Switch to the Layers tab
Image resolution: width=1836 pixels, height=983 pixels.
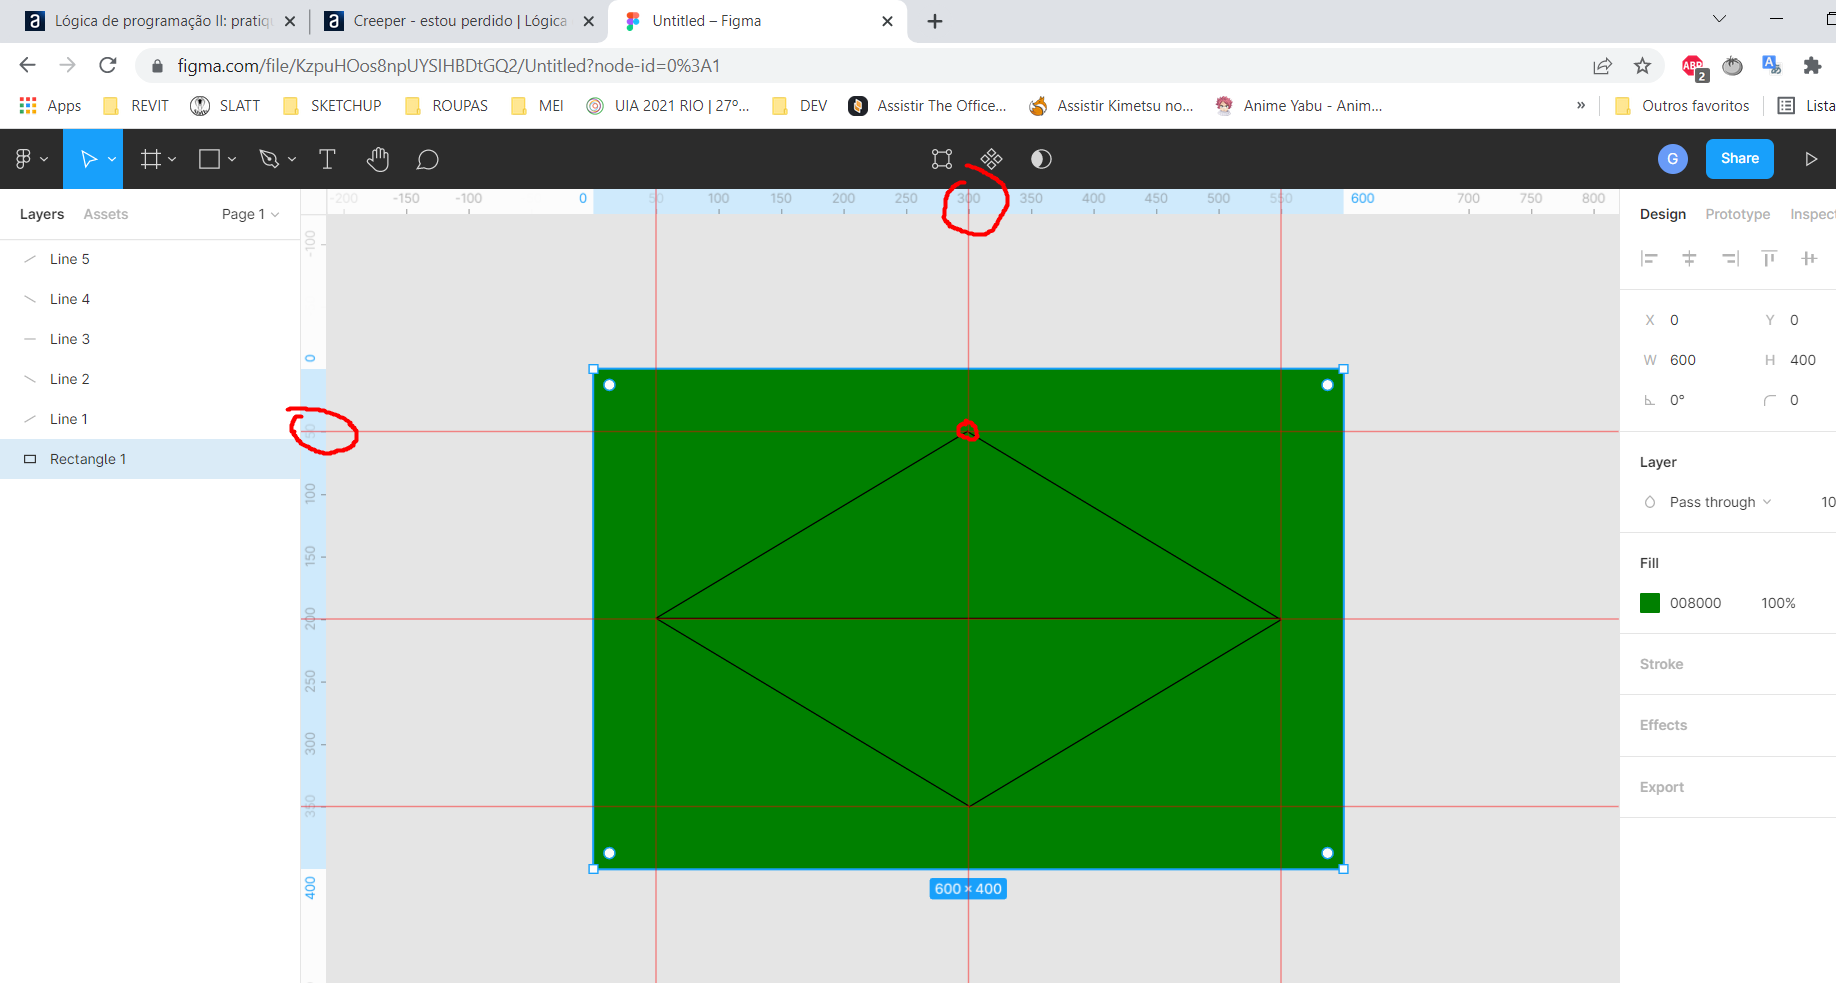42,214
